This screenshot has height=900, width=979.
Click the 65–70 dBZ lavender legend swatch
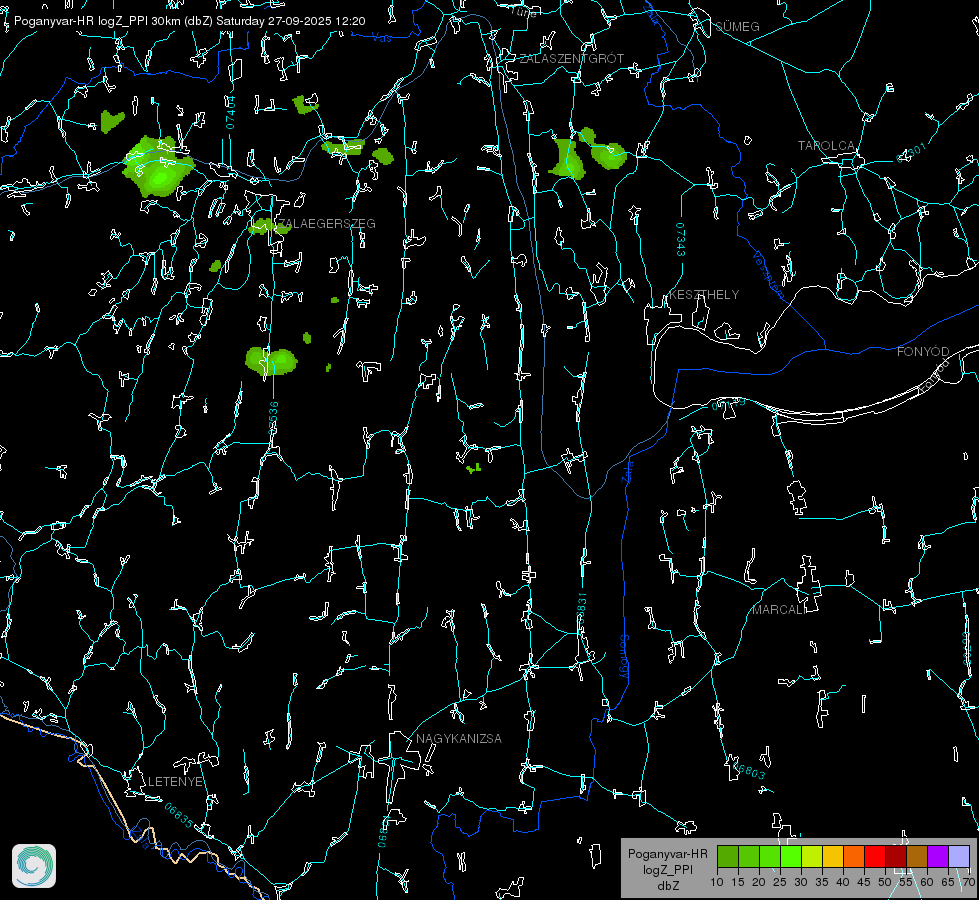coord(958,856)
